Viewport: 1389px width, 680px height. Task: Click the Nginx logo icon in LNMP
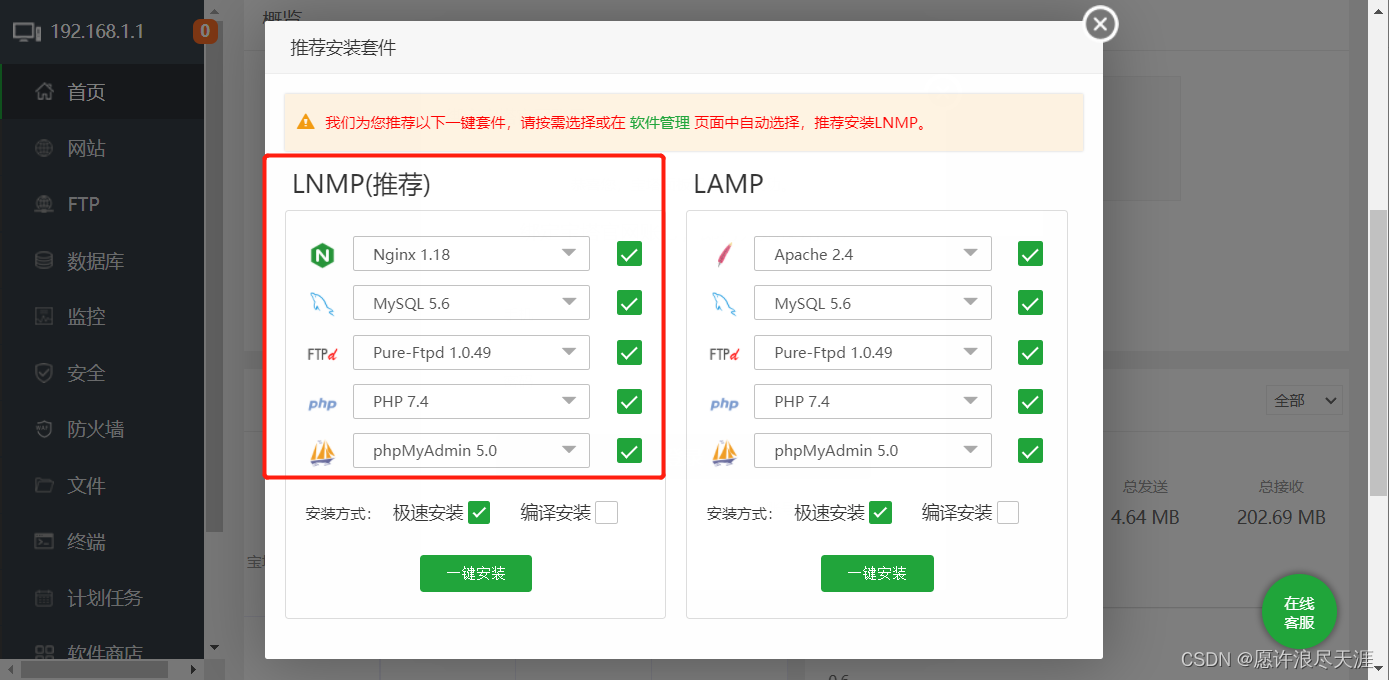click(x=322, y=255)
